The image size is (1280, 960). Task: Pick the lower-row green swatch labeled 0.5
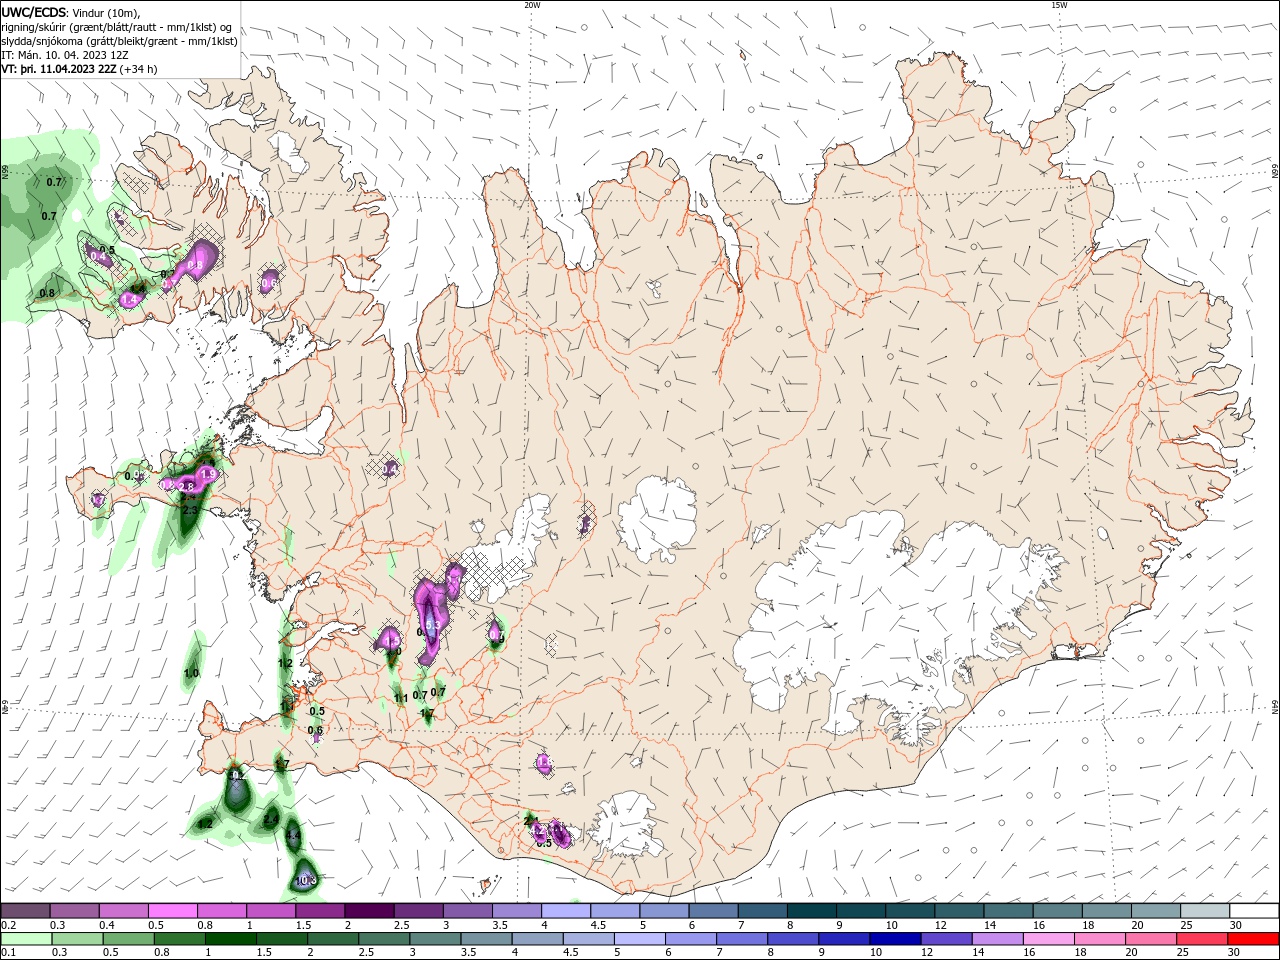point(129,939)
